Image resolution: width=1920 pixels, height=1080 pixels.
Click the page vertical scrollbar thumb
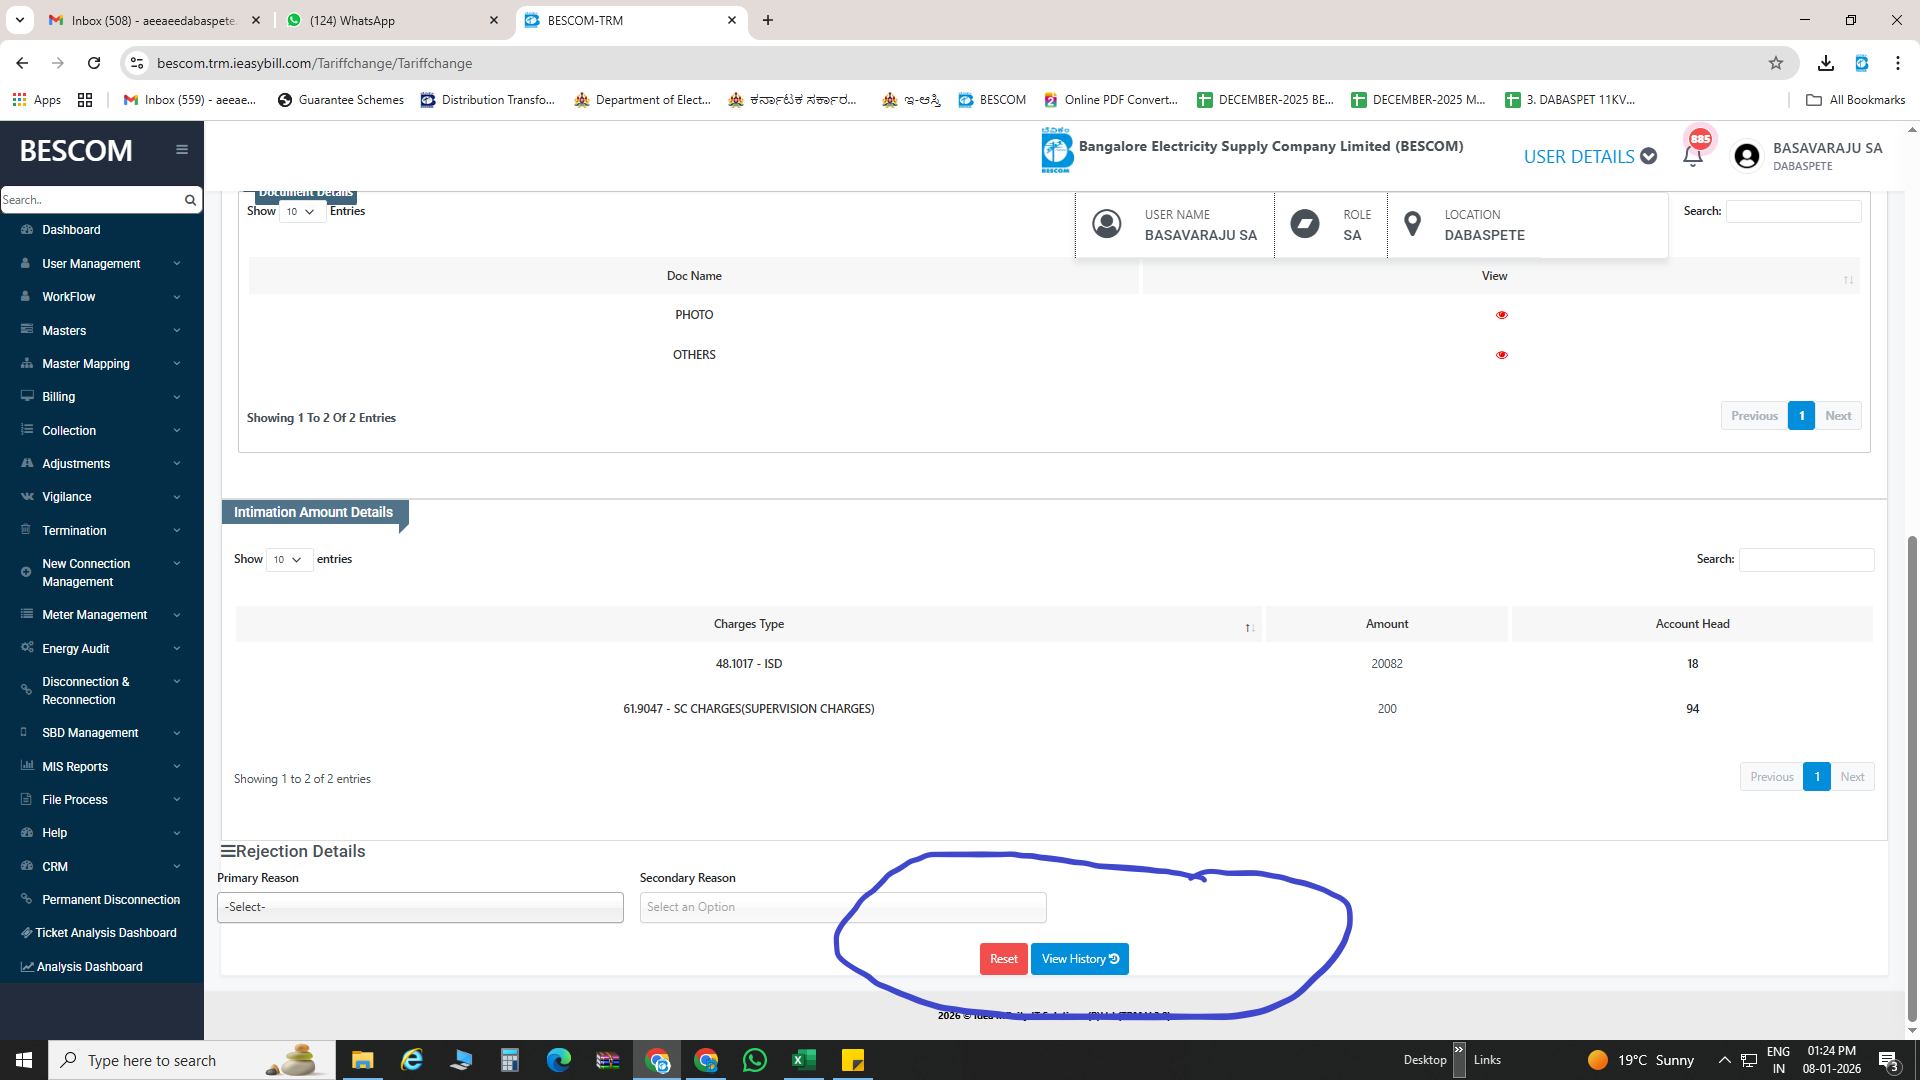(1912, 780)
